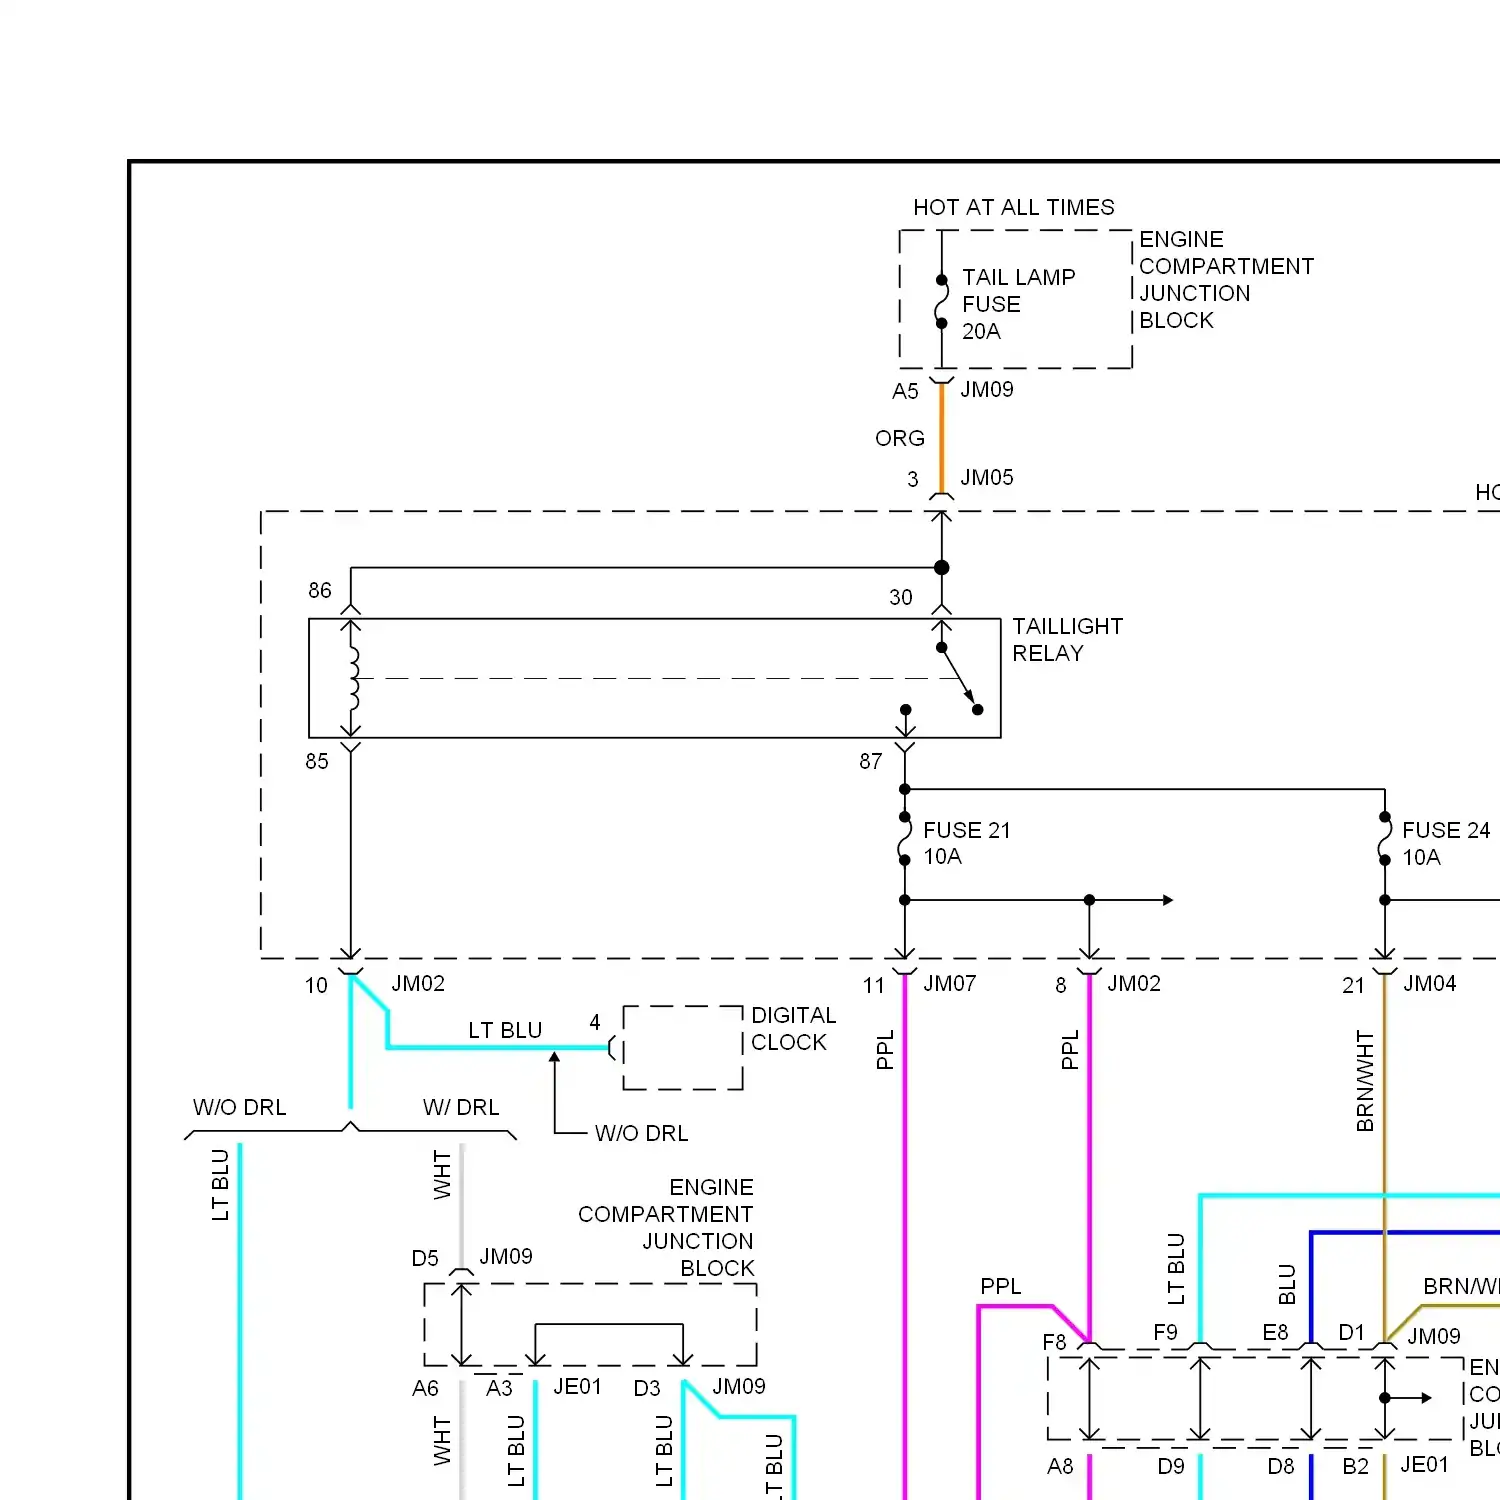Click the F8 connector pin label
This screenshot has height=1500, width=1500.
click(x=1054, y=1342)
